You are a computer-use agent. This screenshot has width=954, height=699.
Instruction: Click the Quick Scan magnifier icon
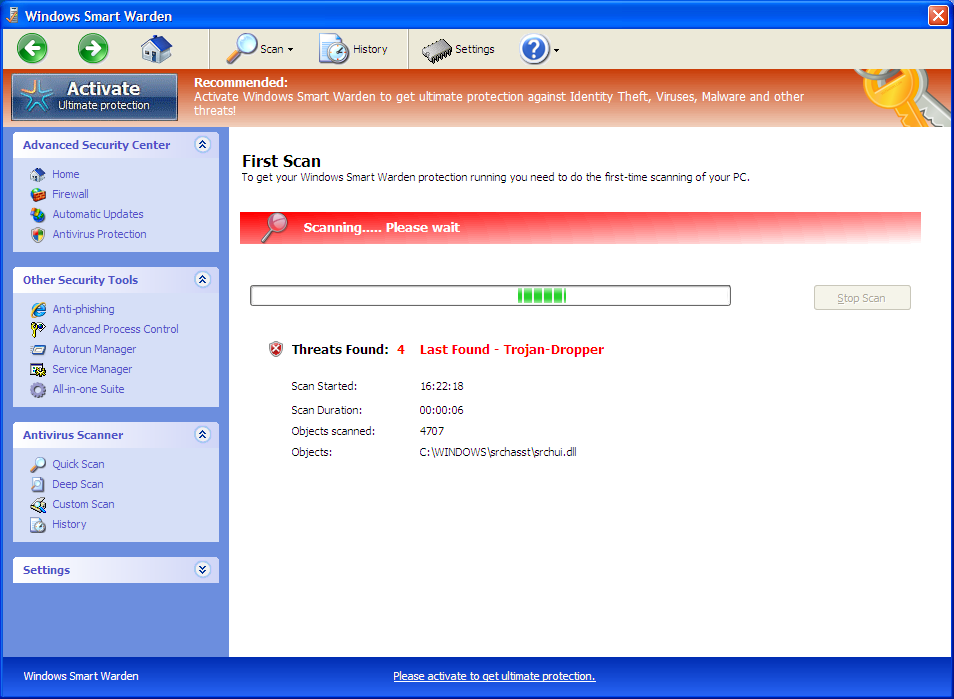tap(38, 464)
